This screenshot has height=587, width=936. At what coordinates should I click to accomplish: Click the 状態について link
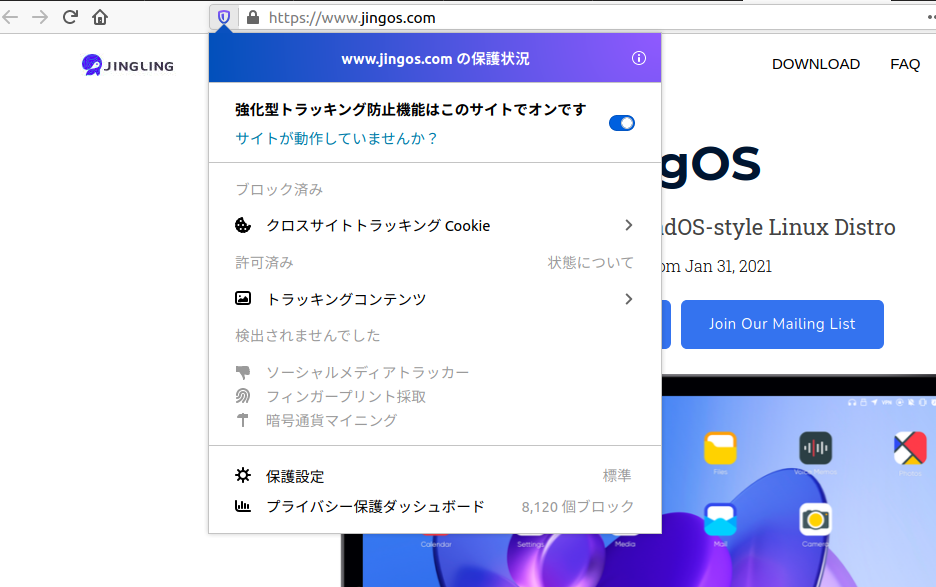[x=590, y=262]
